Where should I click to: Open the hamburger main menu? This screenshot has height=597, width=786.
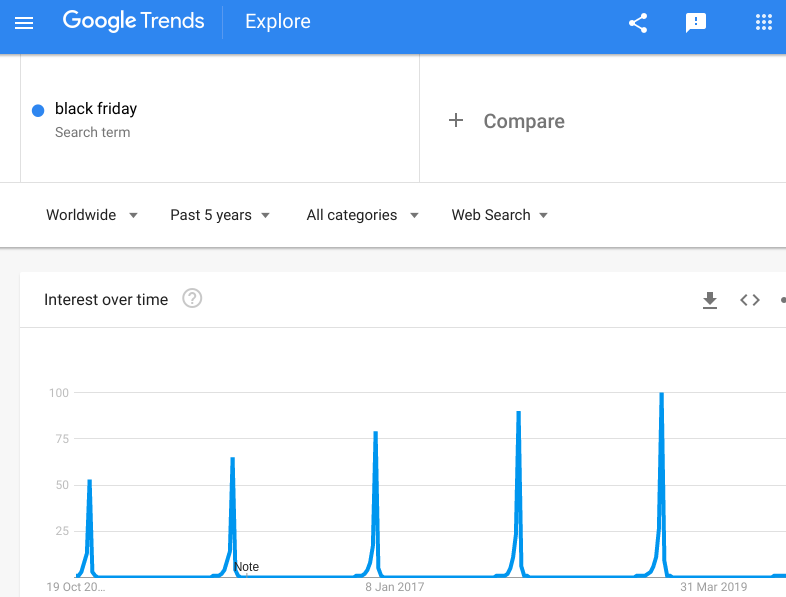tap(24, 23)
